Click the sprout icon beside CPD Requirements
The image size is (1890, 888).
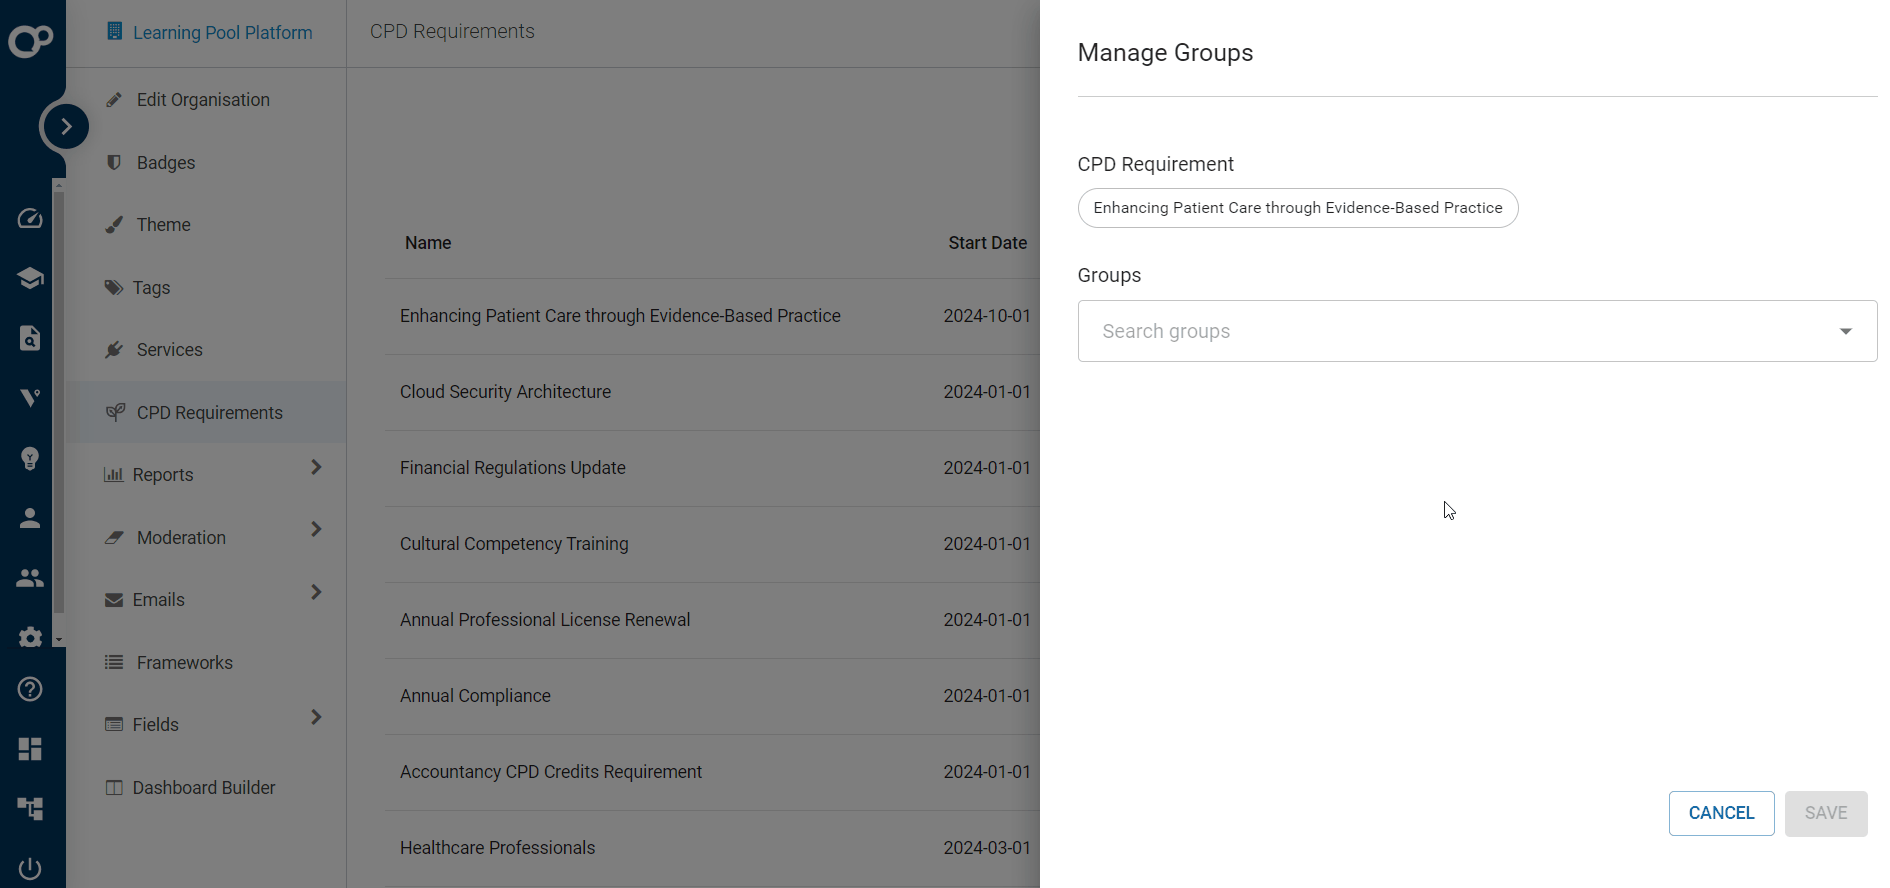pyautogui.click(x=115, y=412)
